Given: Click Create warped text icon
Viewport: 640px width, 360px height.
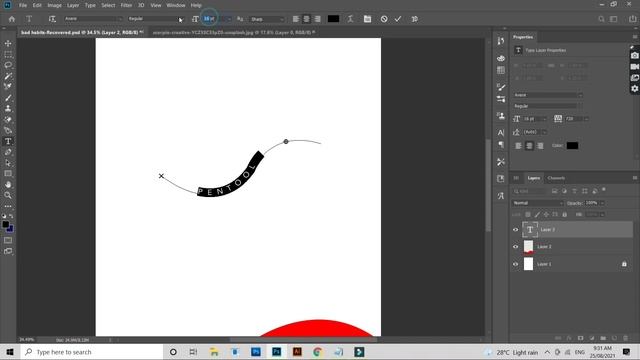Looking at the screenshot, I should (350, 19).
